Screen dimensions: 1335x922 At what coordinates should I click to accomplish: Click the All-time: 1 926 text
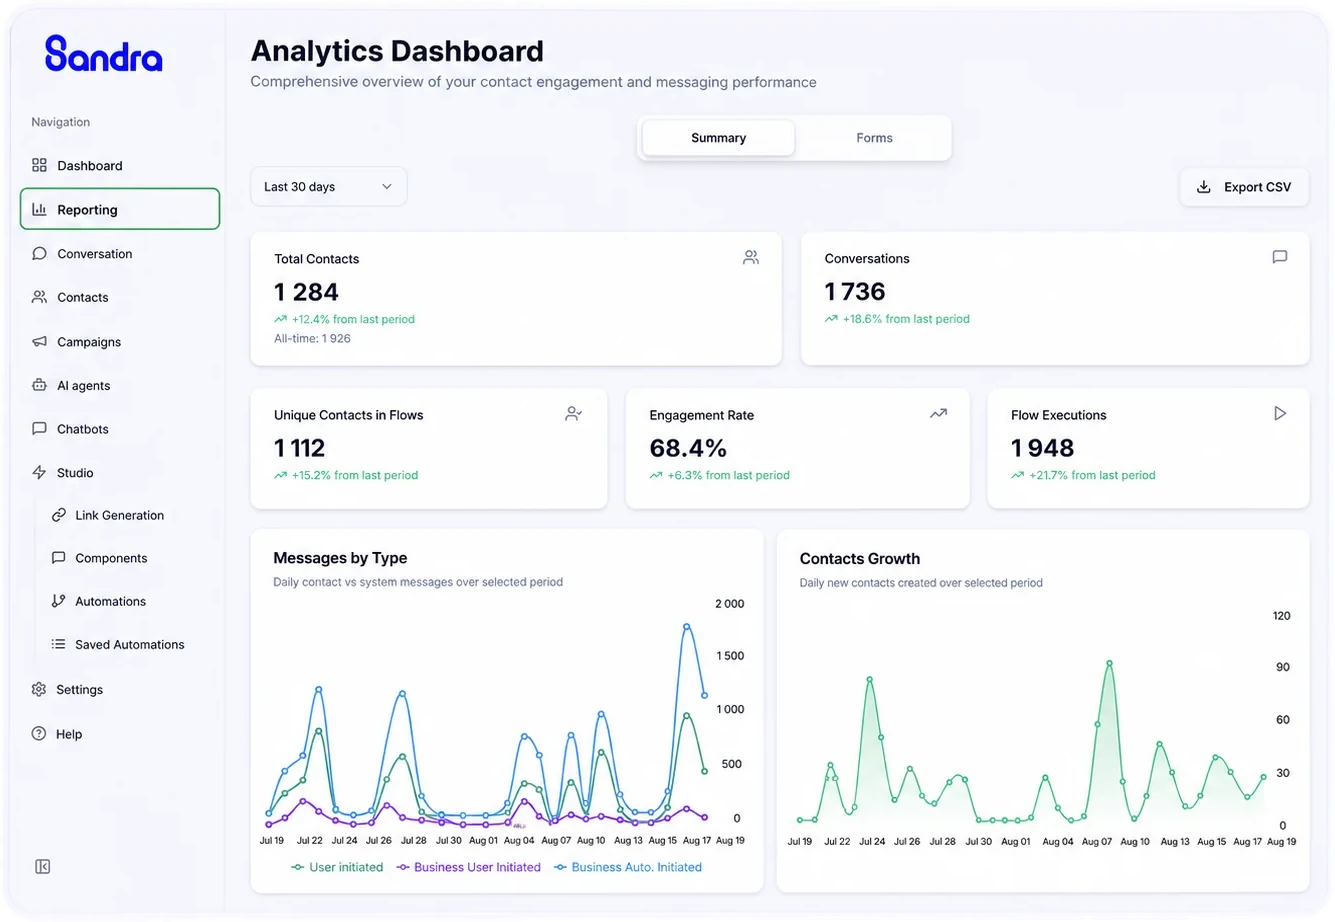pos(312,338)
